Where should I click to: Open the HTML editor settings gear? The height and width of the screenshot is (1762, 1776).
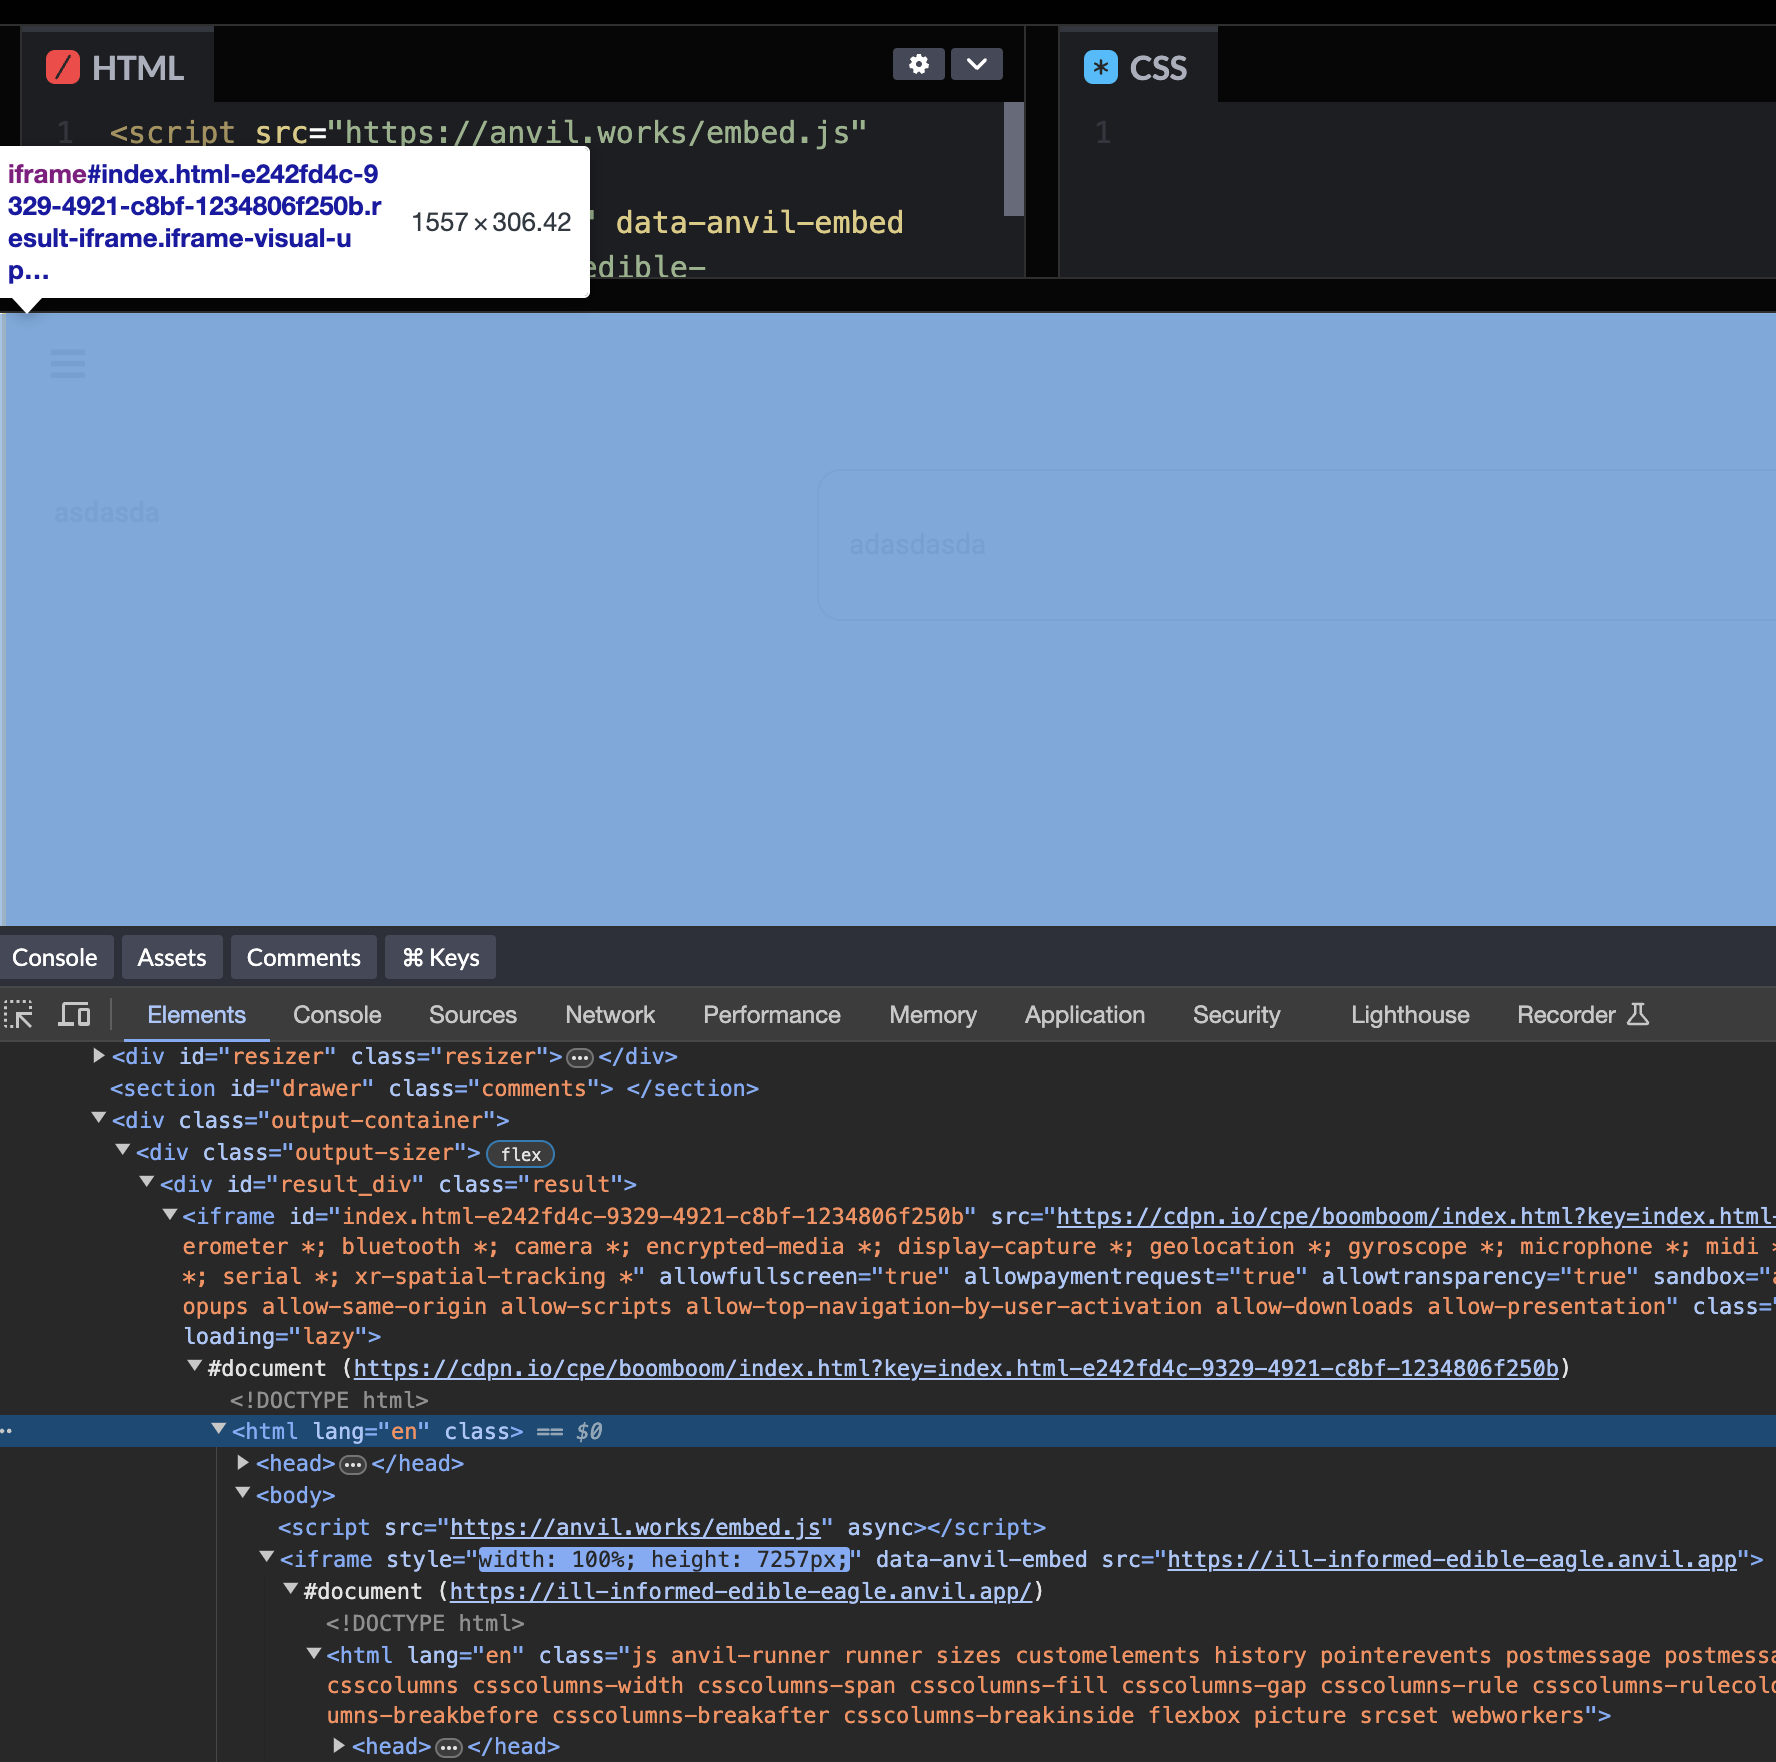tap(918, 65)
